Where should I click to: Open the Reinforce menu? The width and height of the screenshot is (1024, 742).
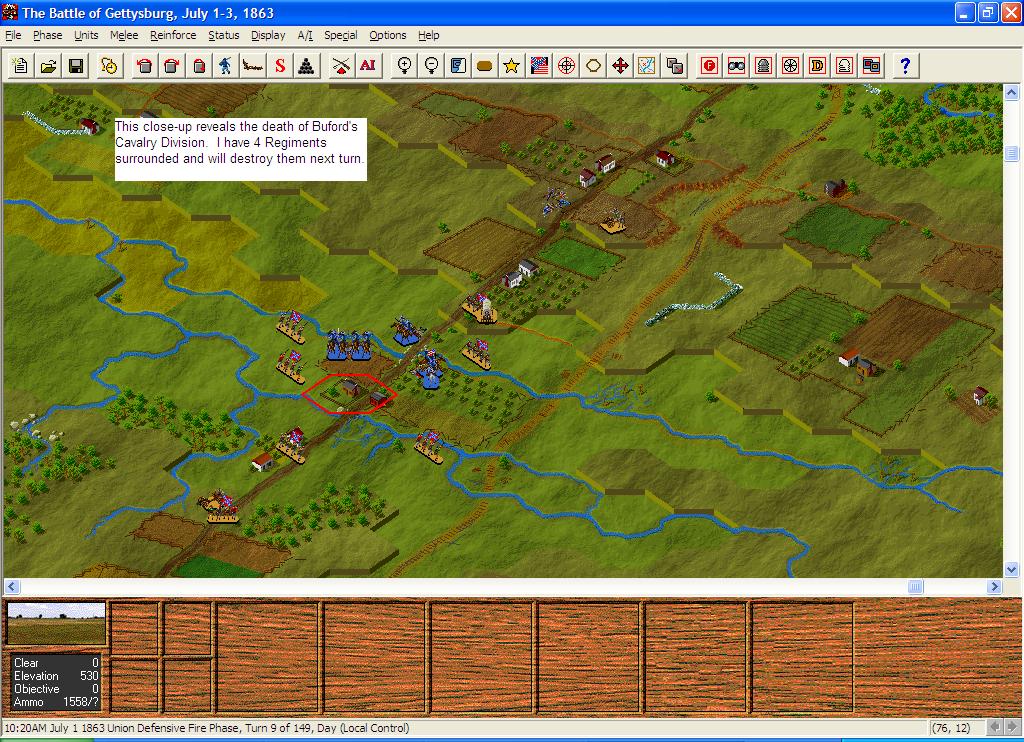[173, 35]
